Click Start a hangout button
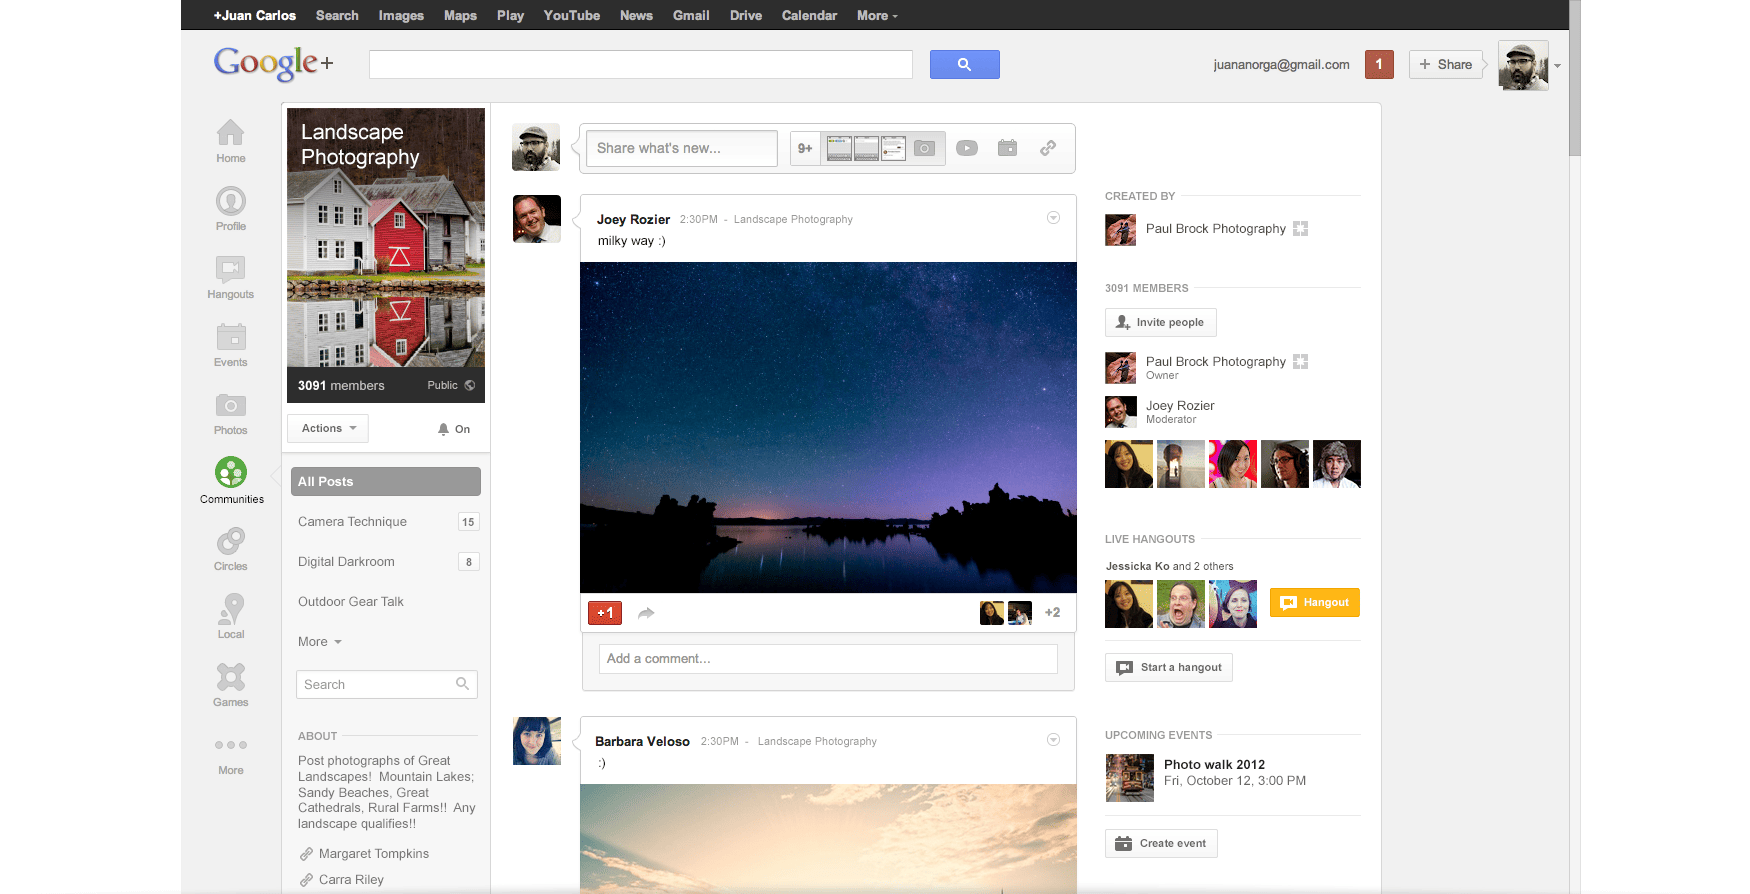This screenshot has width=1750, height=894. click(1169, 667)
